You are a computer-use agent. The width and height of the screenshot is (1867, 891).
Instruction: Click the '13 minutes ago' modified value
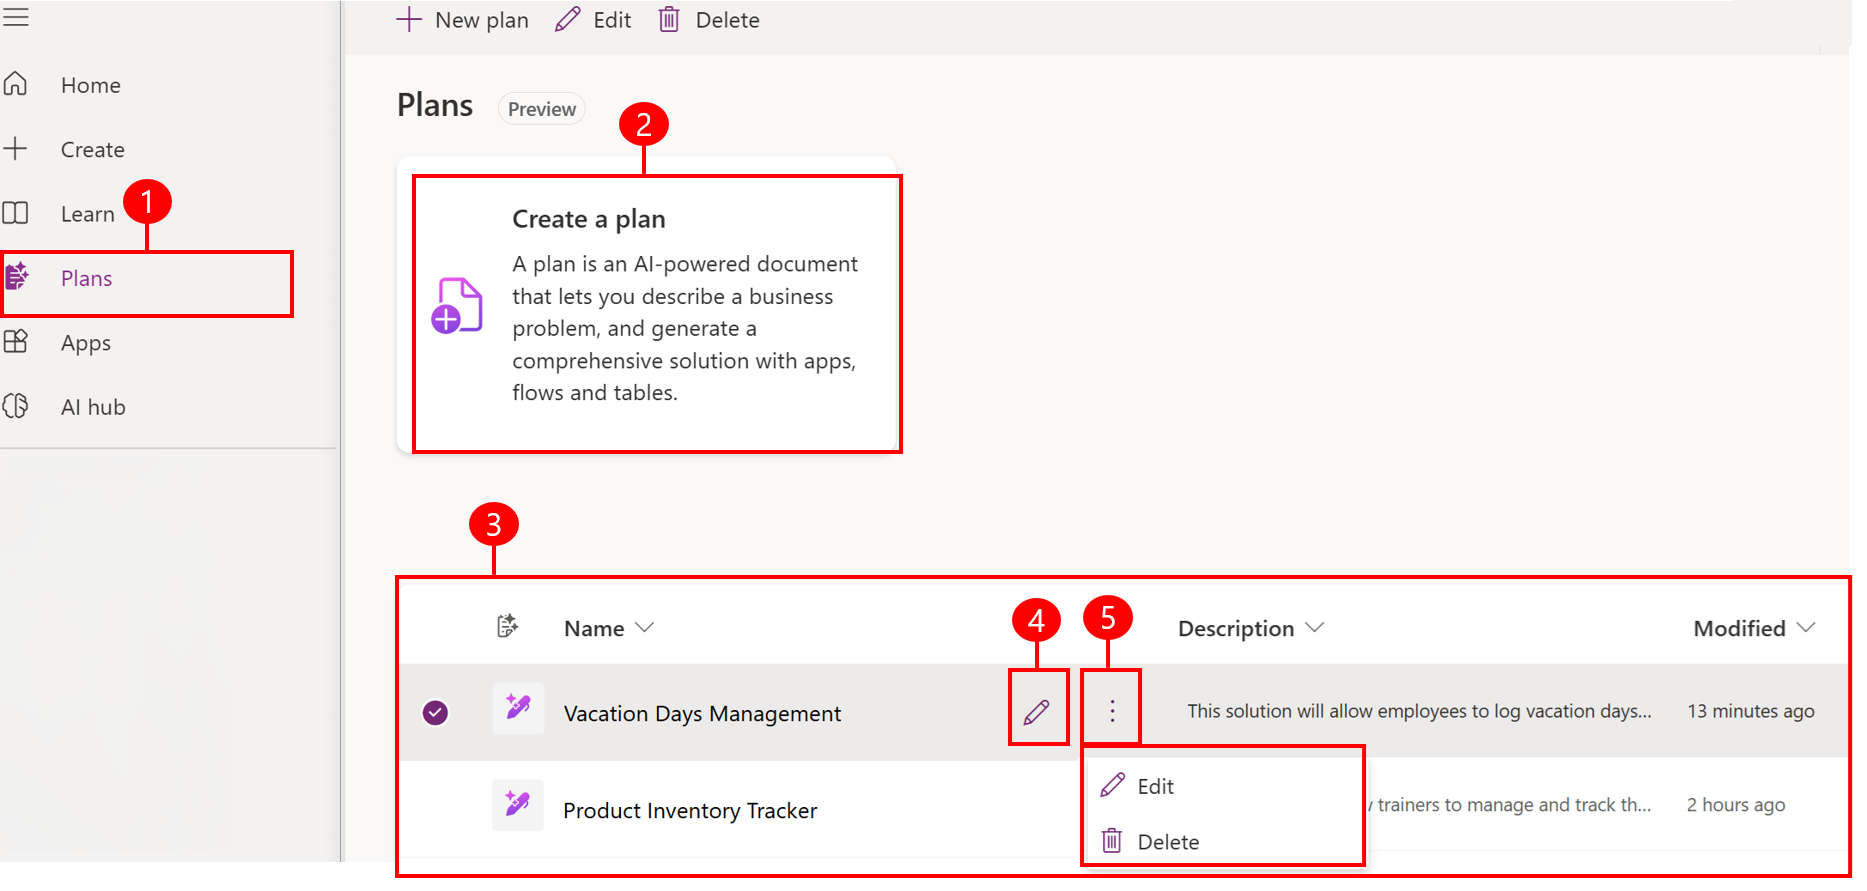(1751, 711)
